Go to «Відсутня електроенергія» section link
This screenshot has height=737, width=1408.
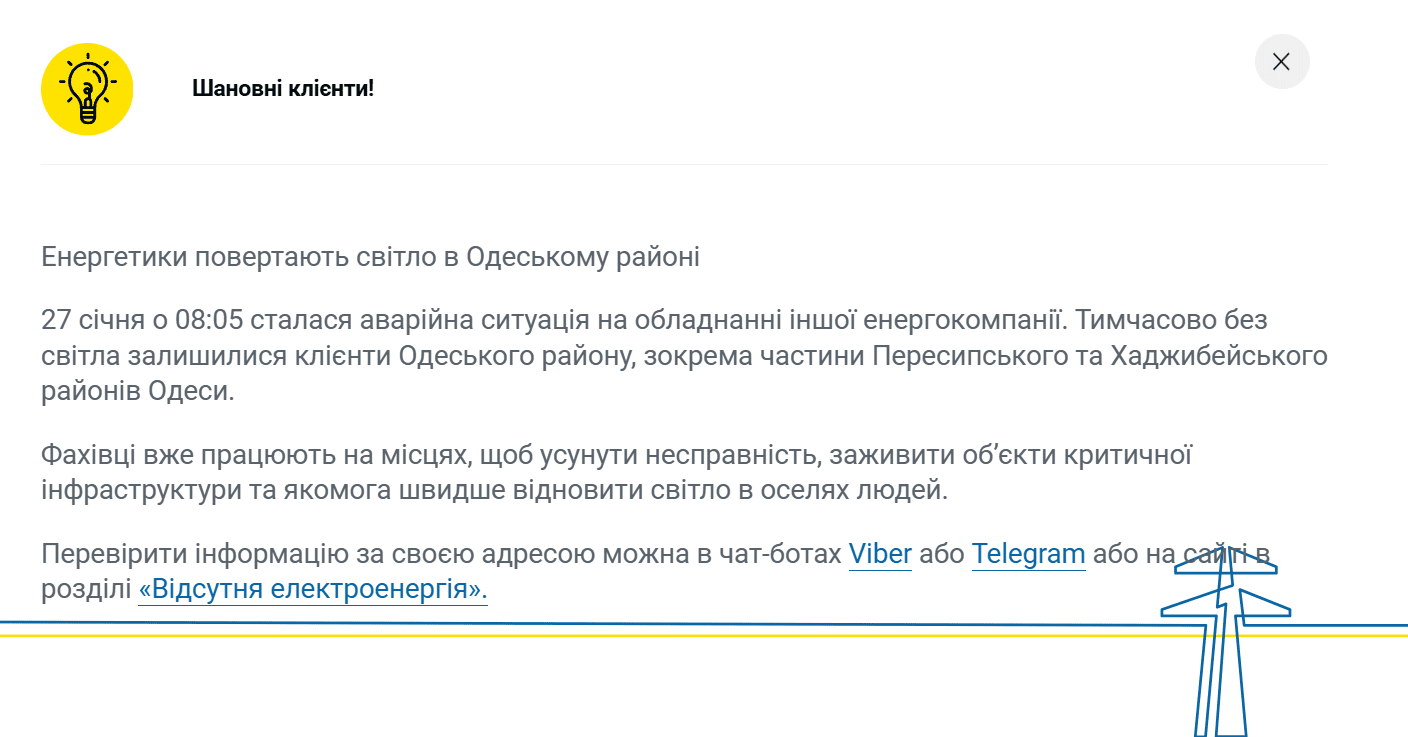312,589
